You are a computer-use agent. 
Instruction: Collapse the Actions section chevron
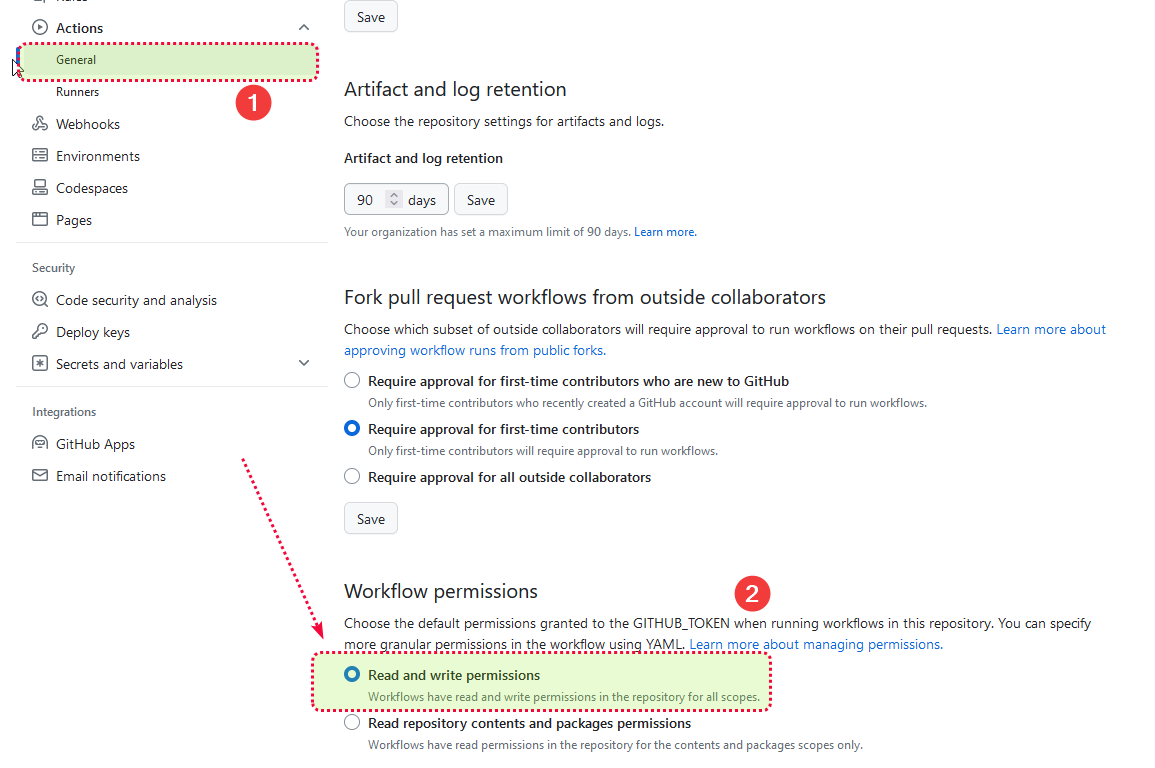coord(304,28)
